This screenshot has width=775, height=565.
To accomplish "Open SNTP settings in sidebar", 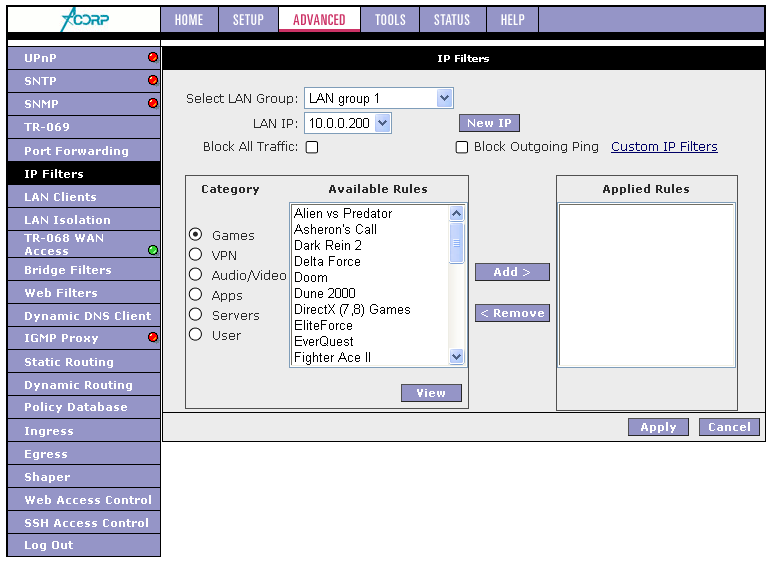I will pos(84,81).
